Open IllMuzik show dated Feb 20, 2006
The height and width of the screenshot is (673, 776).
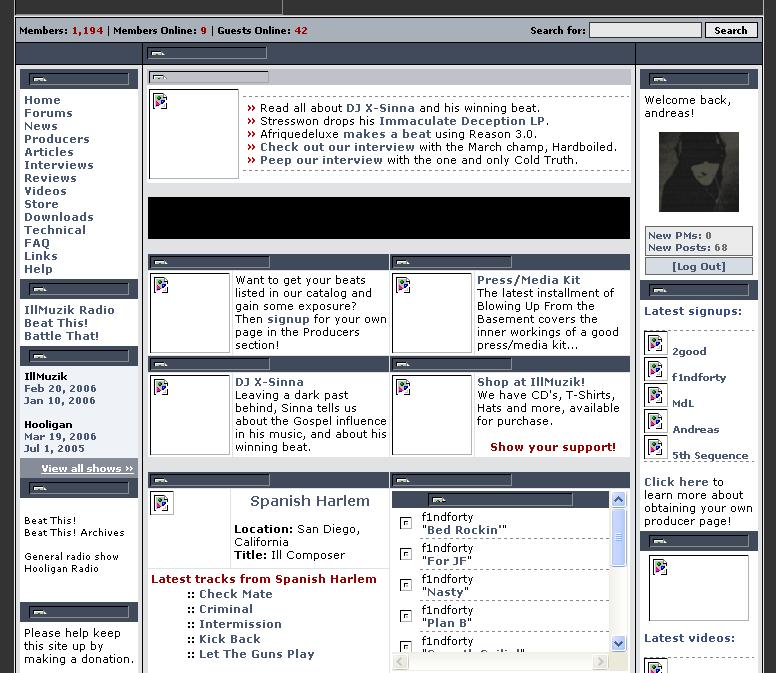[60, 388]
